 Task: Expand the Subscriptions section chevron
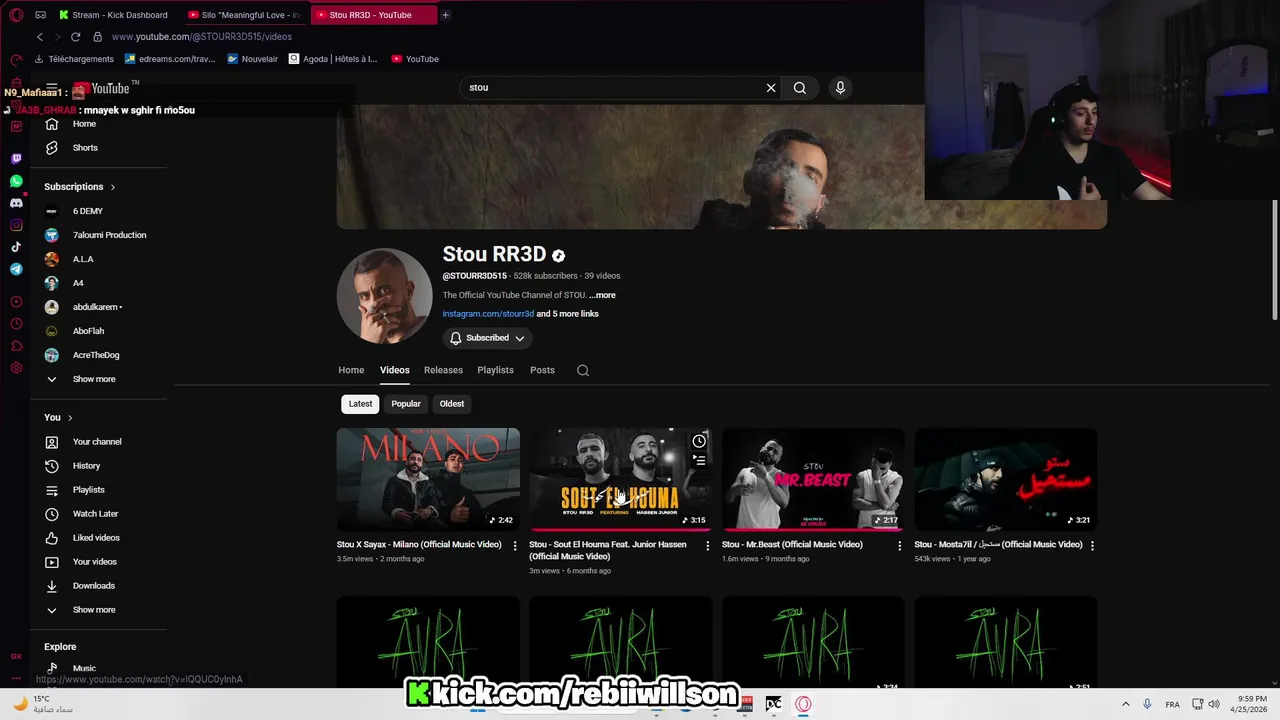pos(113,187)
